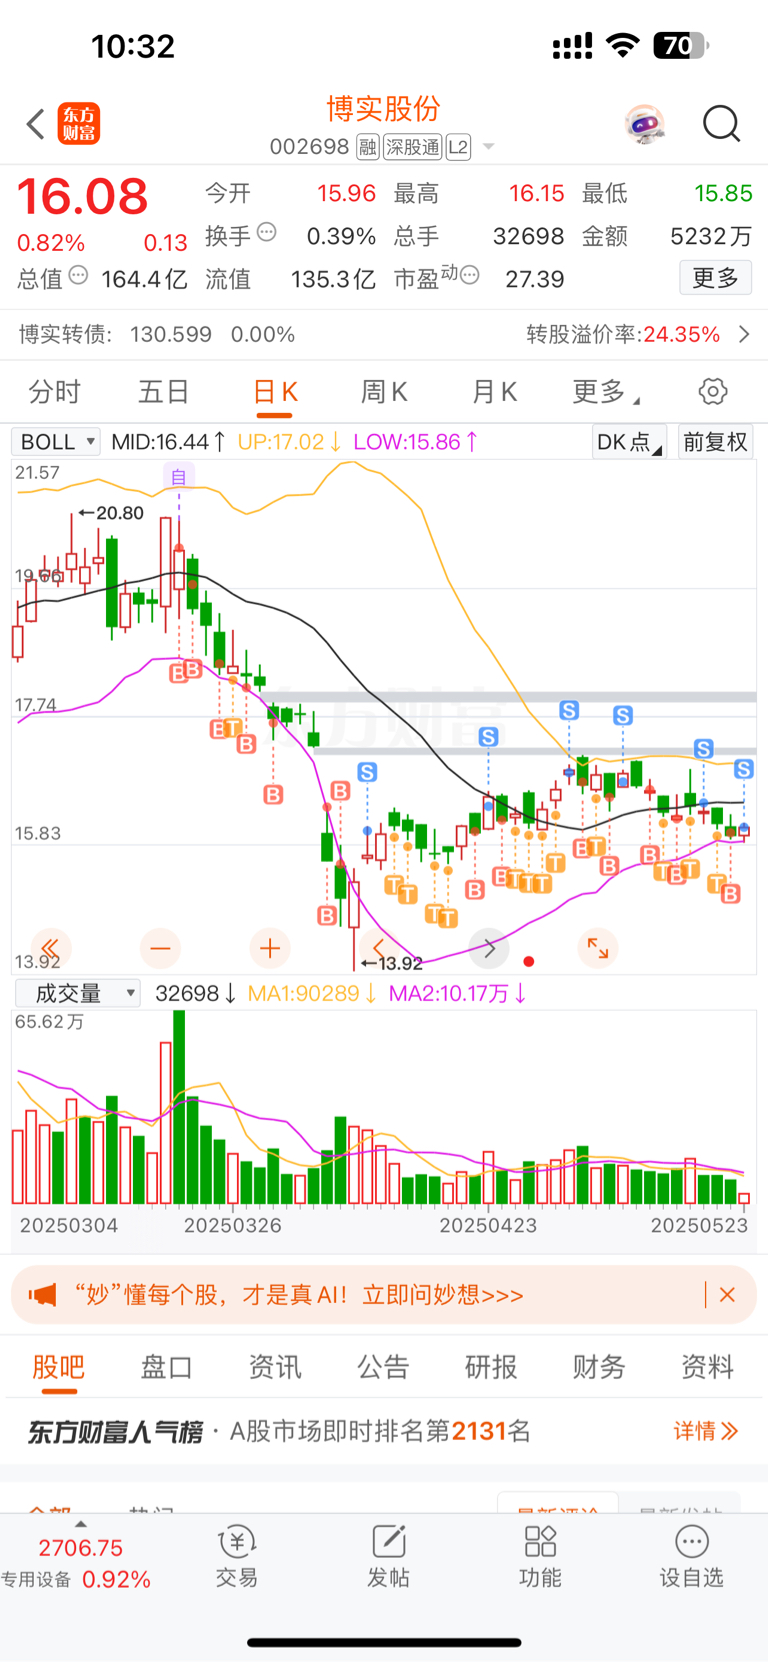Zoom in chart with plus icon
Screen dimensions: 768x1662
[269, 948]
